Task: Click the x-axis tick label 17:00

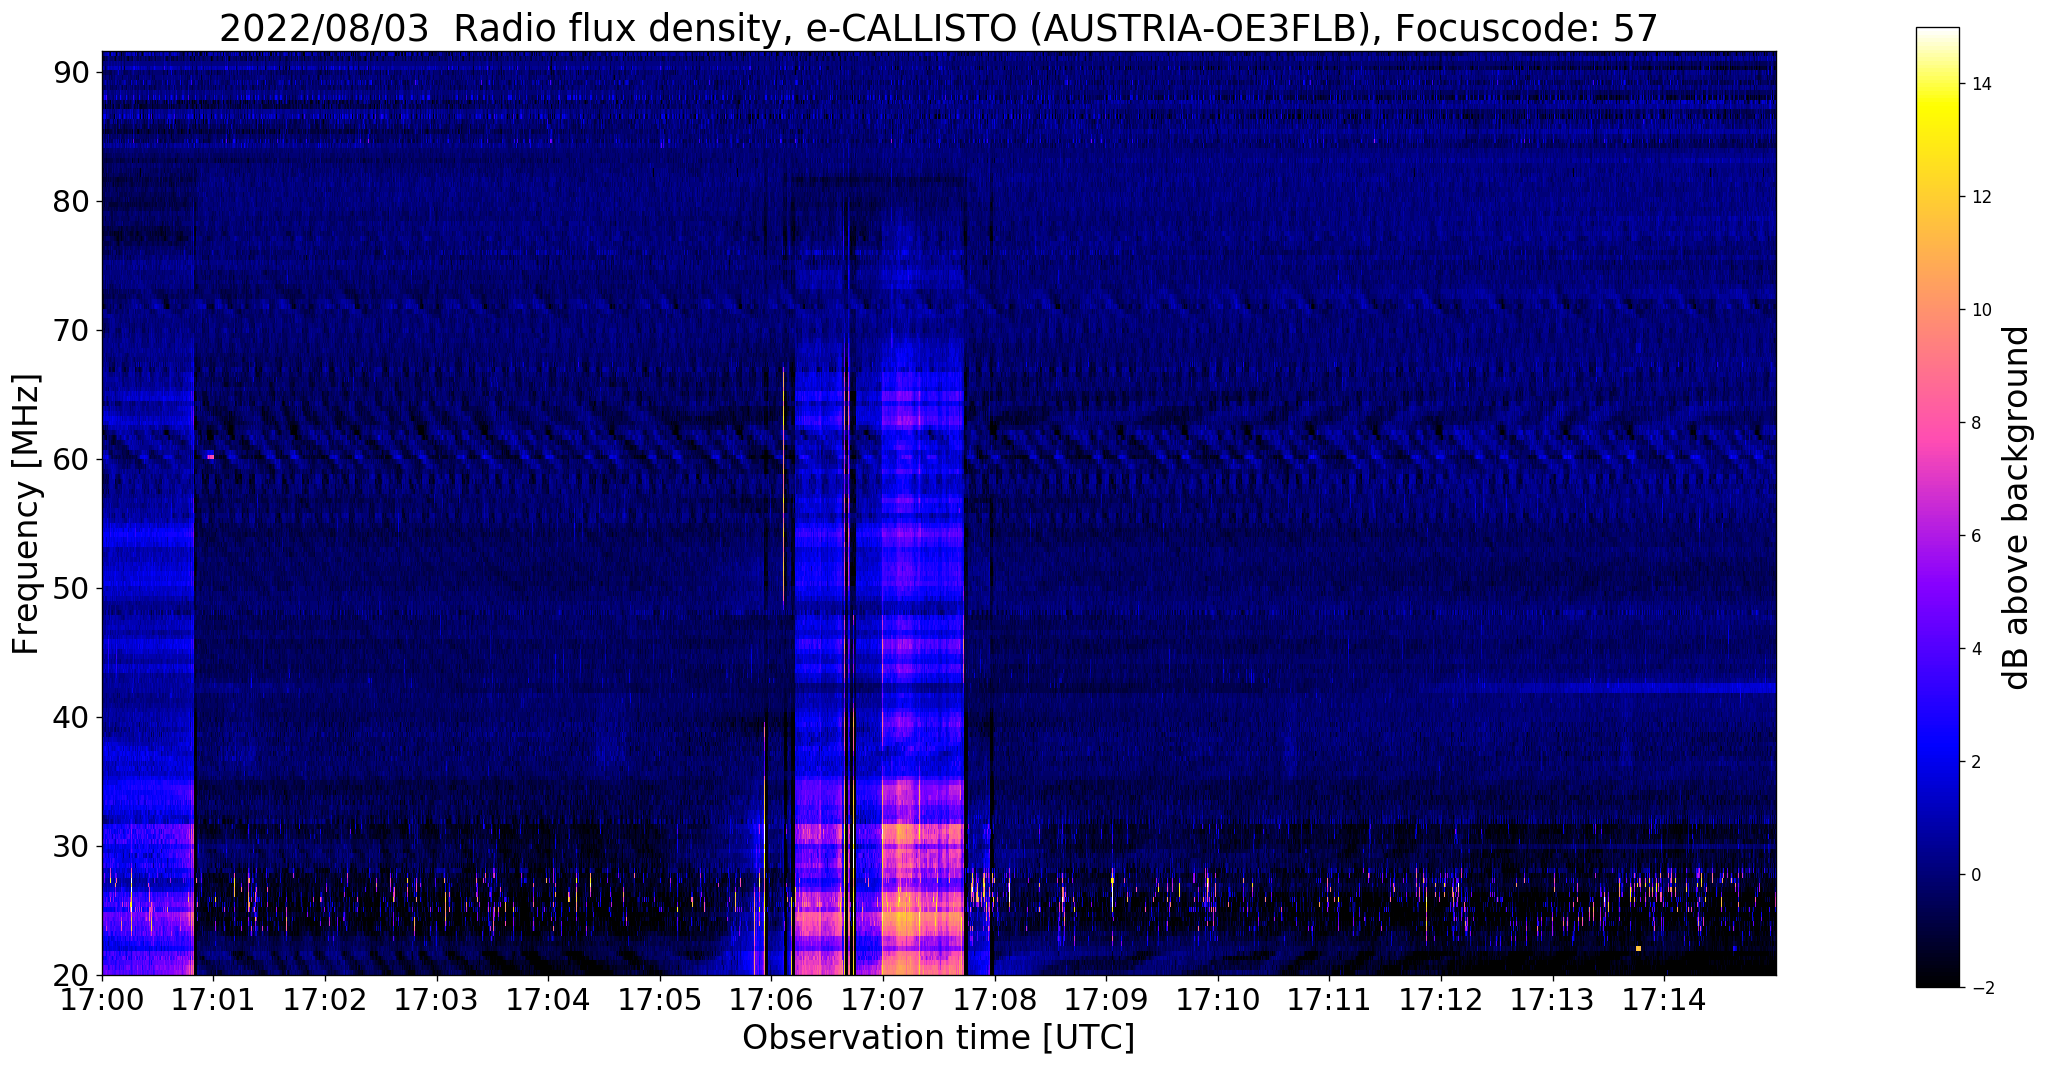Action: [x=102, y=999]
